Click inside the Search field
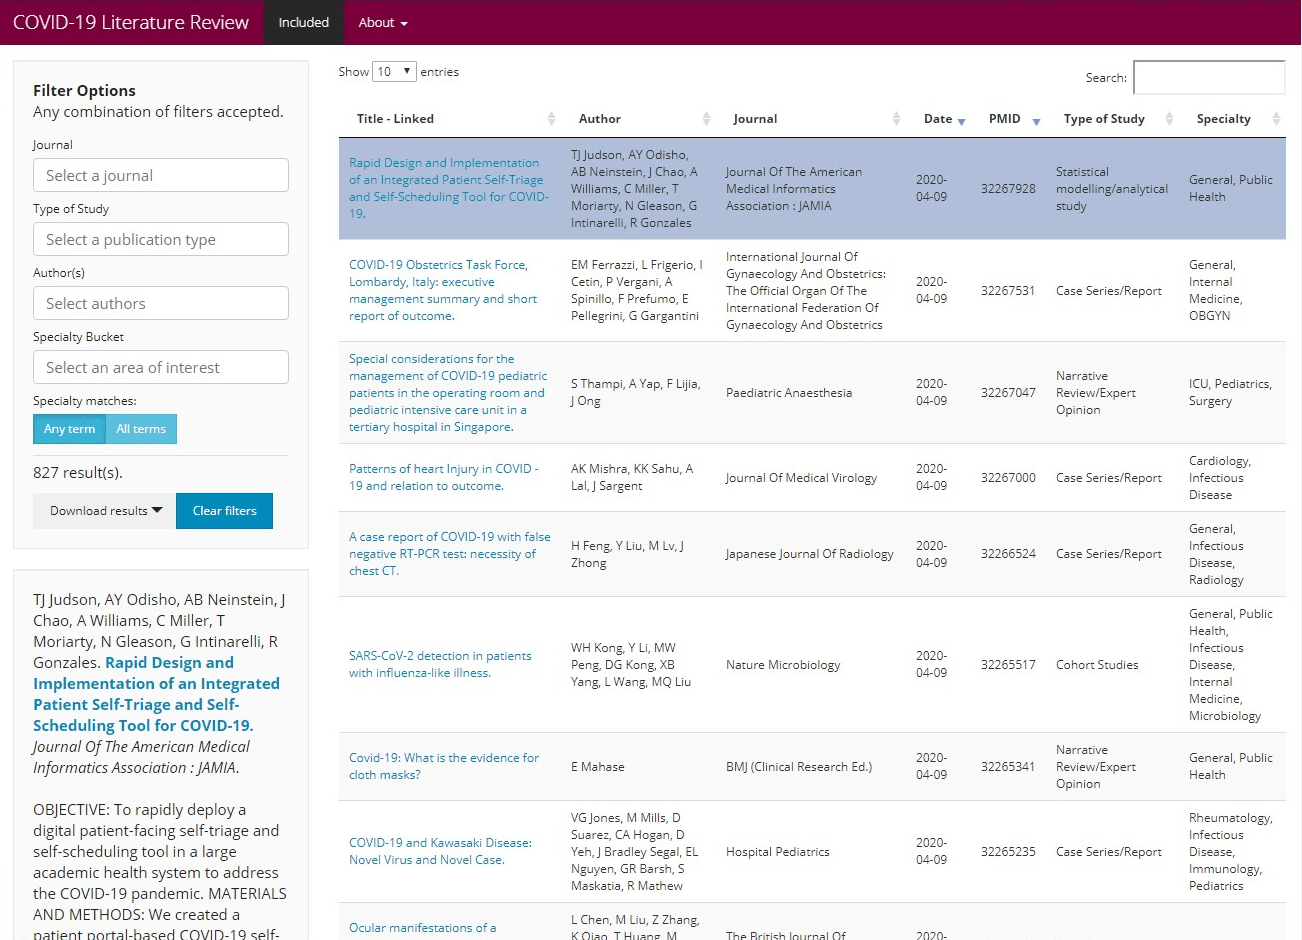 click(1208, 77)
